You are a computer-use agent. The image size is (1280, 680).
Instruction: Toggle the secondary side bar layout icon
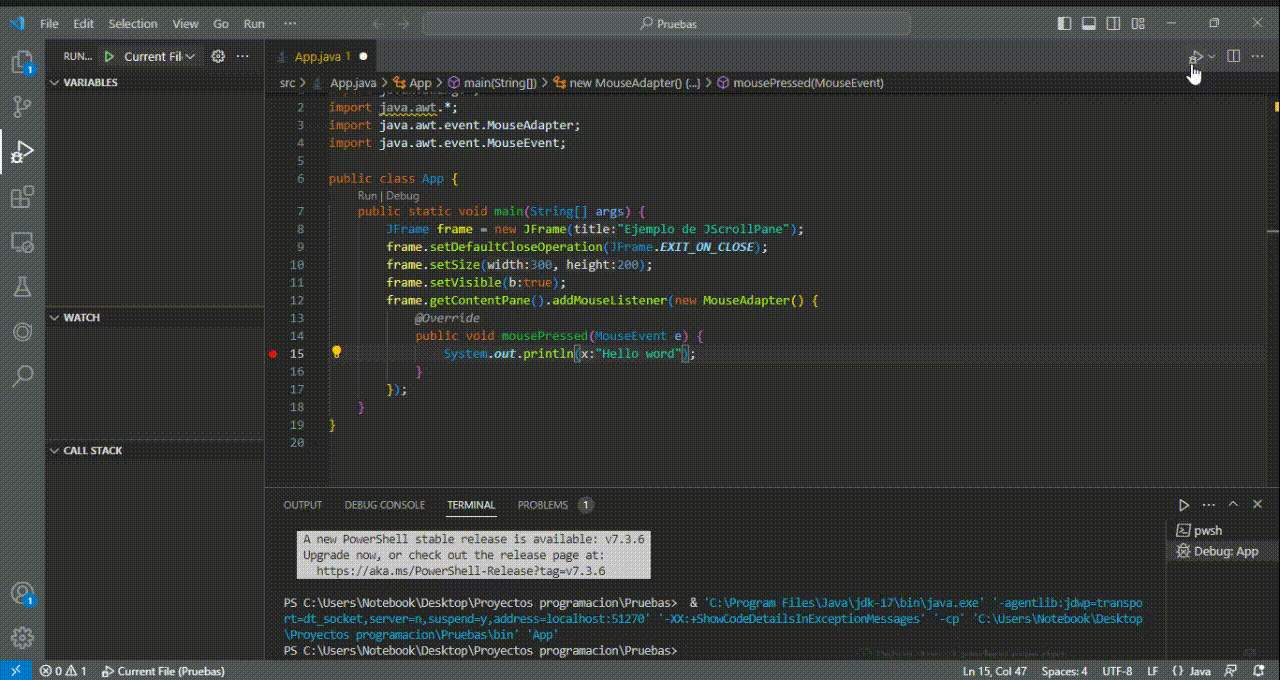[x=1113, y=23]
